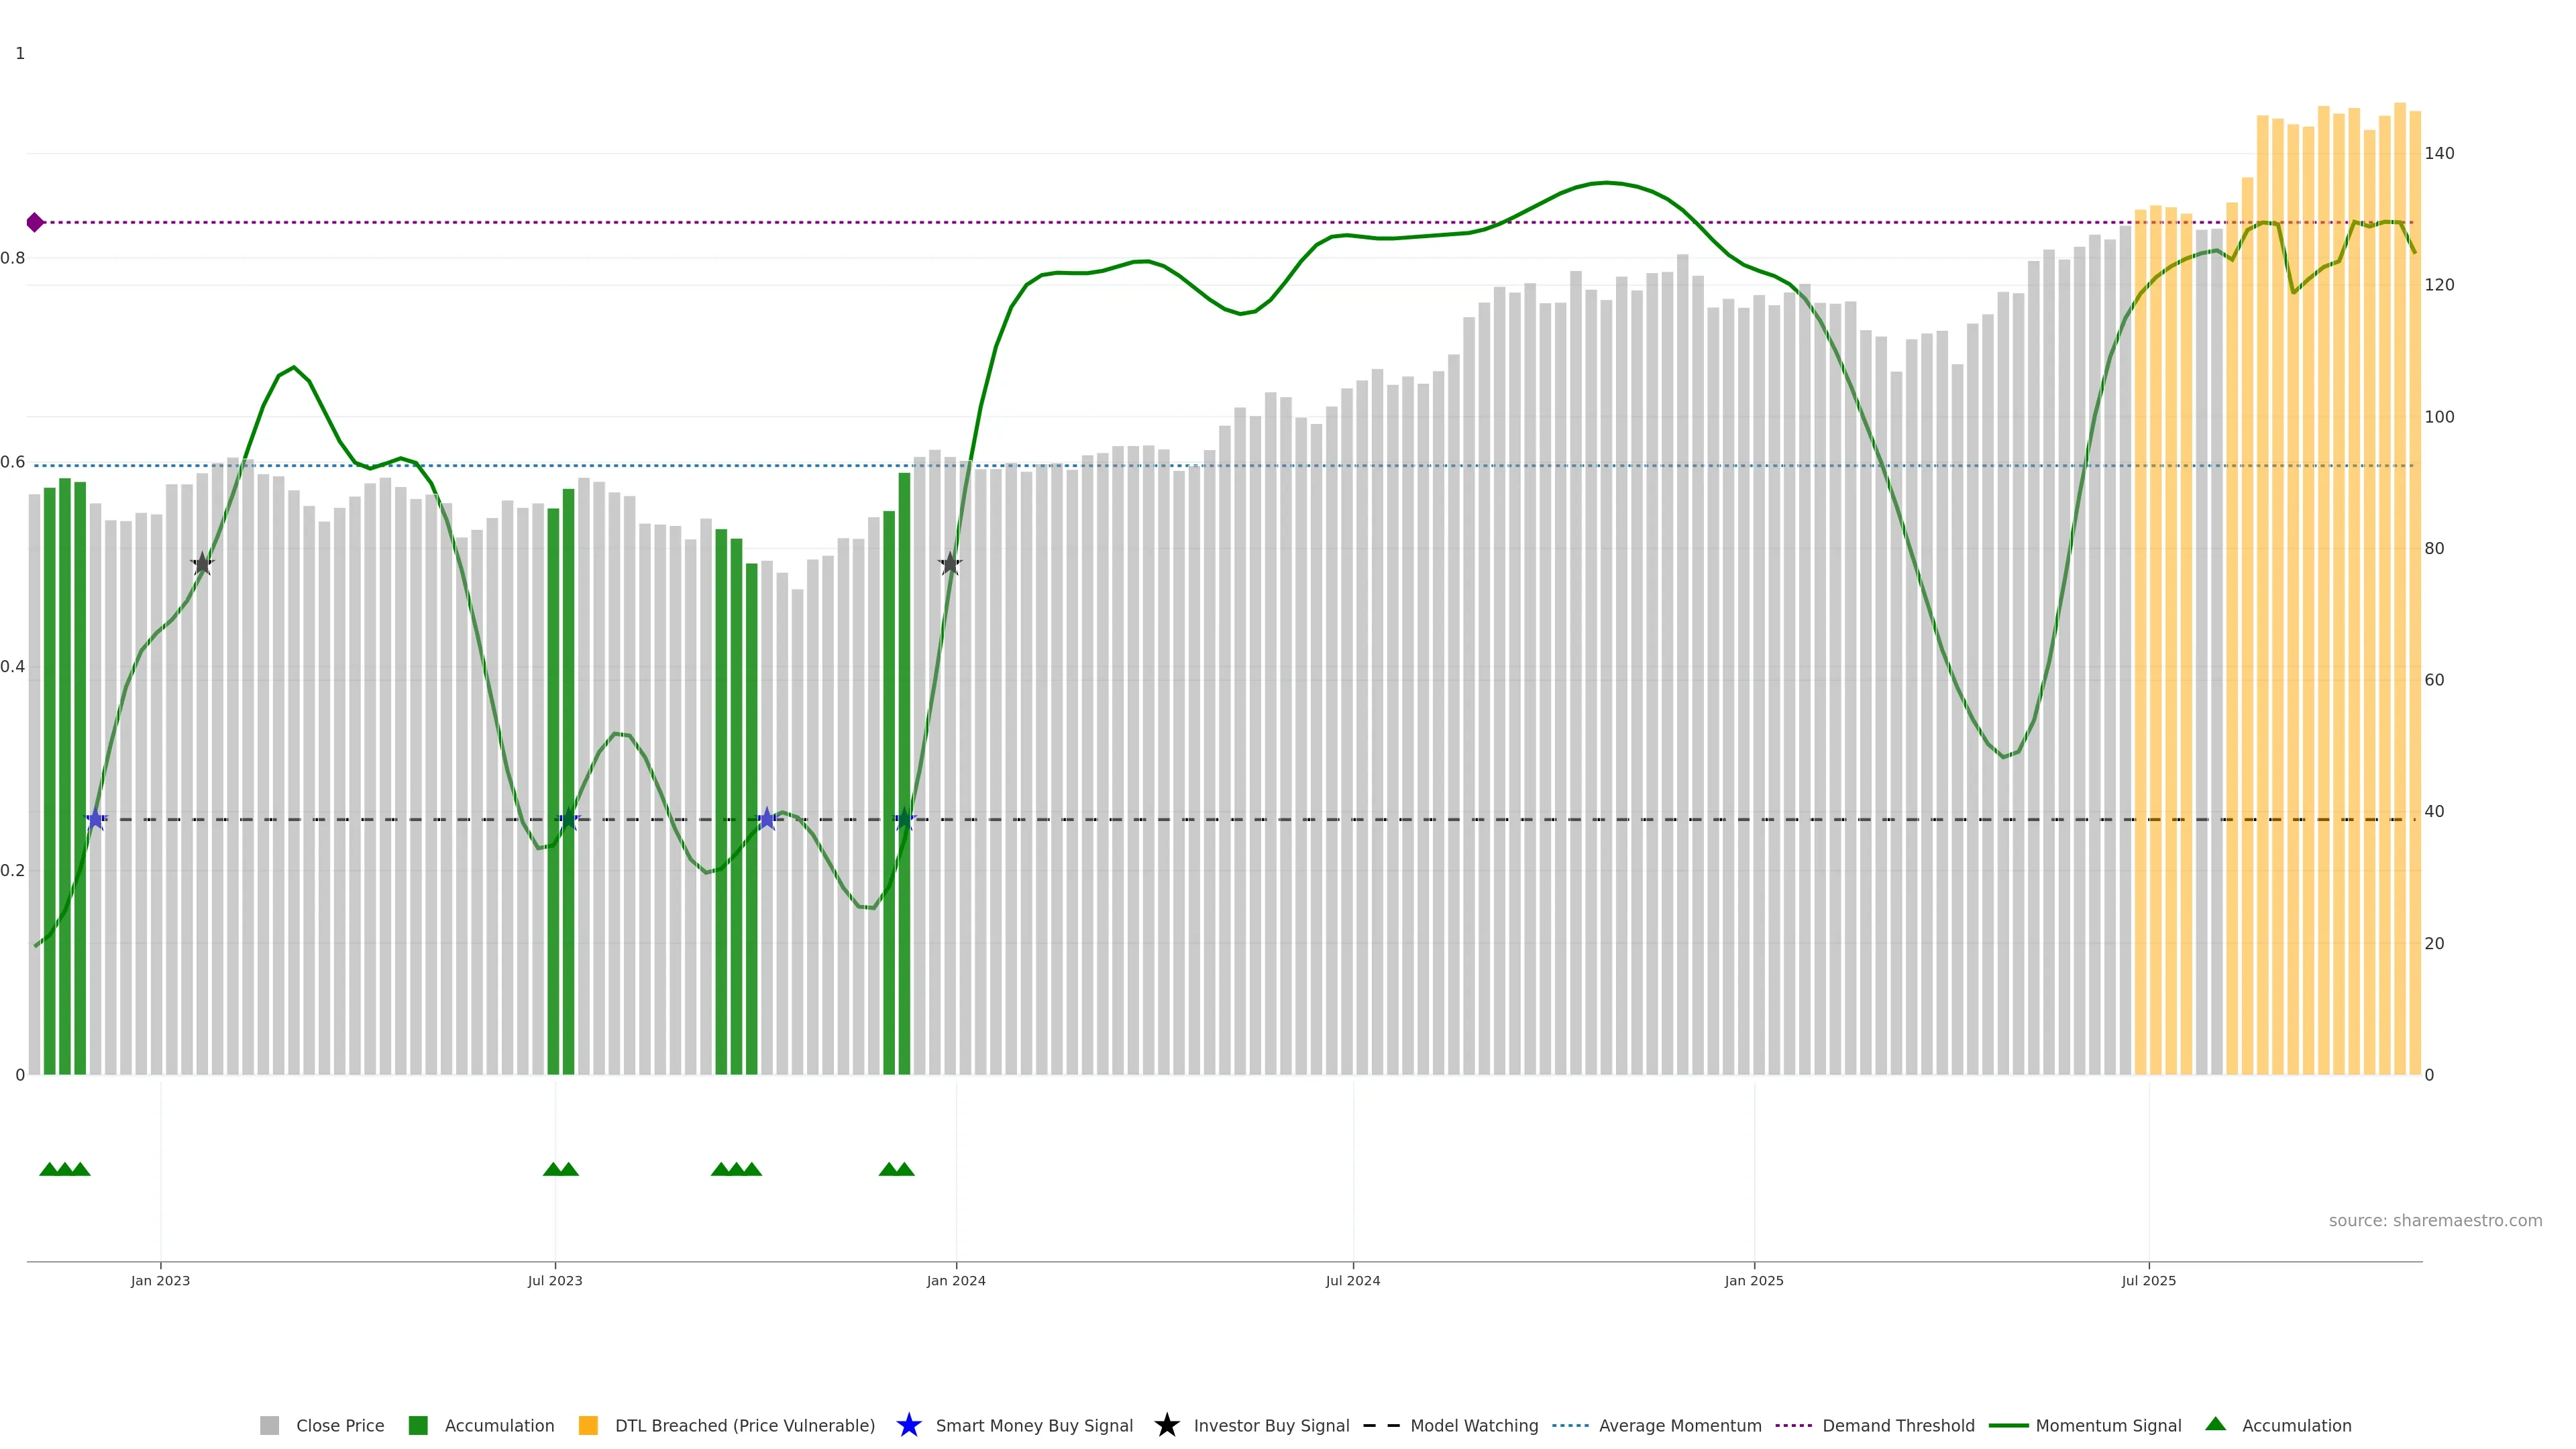Click the blue smart money star near Jul 2023
2576x1449 pixels.
coord(568,819)
